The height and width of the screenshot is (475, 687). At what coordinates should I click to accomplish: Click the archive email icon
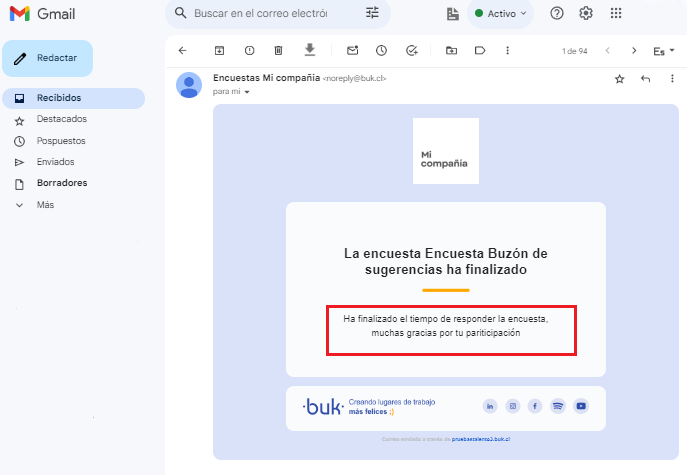(x=219, y=50)
